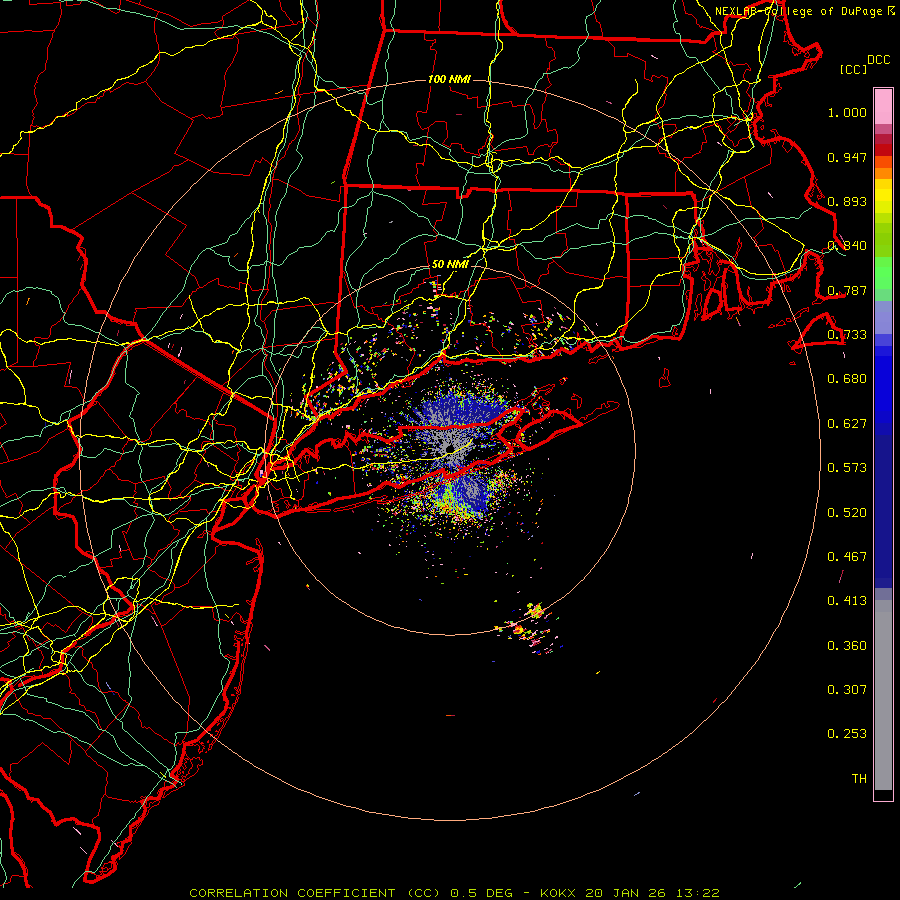Click the black radar site dot on Long Island
The height and width of the screenshot is (900, 900).
(450, 449)
